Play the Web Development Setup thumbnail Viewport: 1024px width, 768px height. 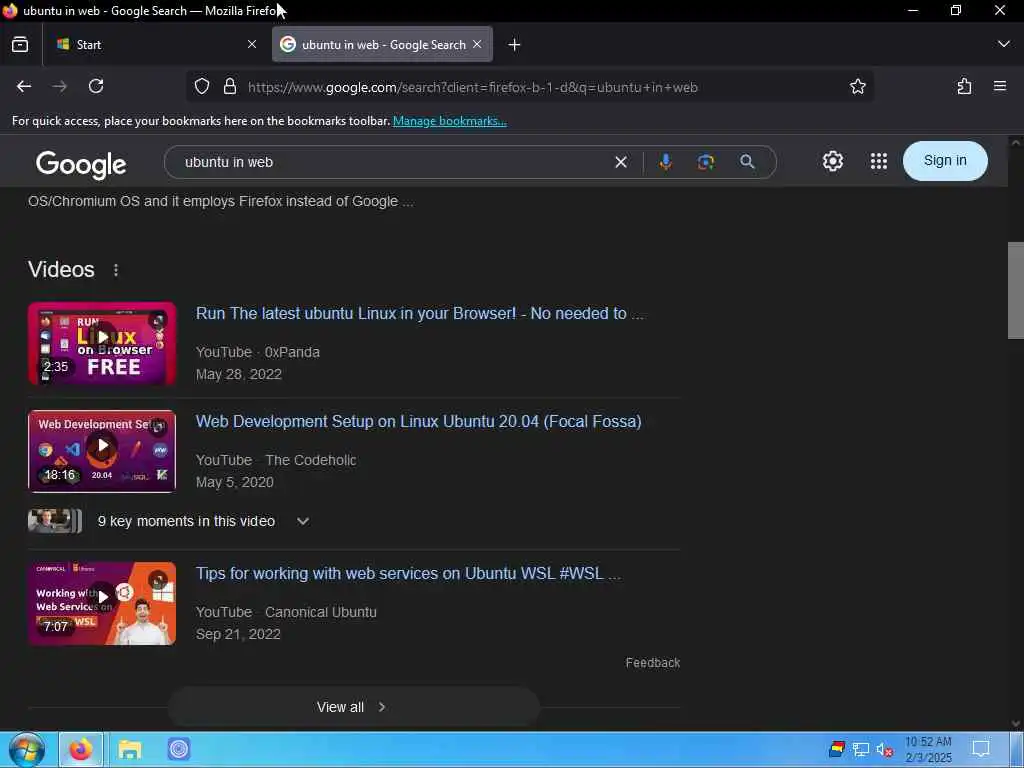[x=102, y=451]
